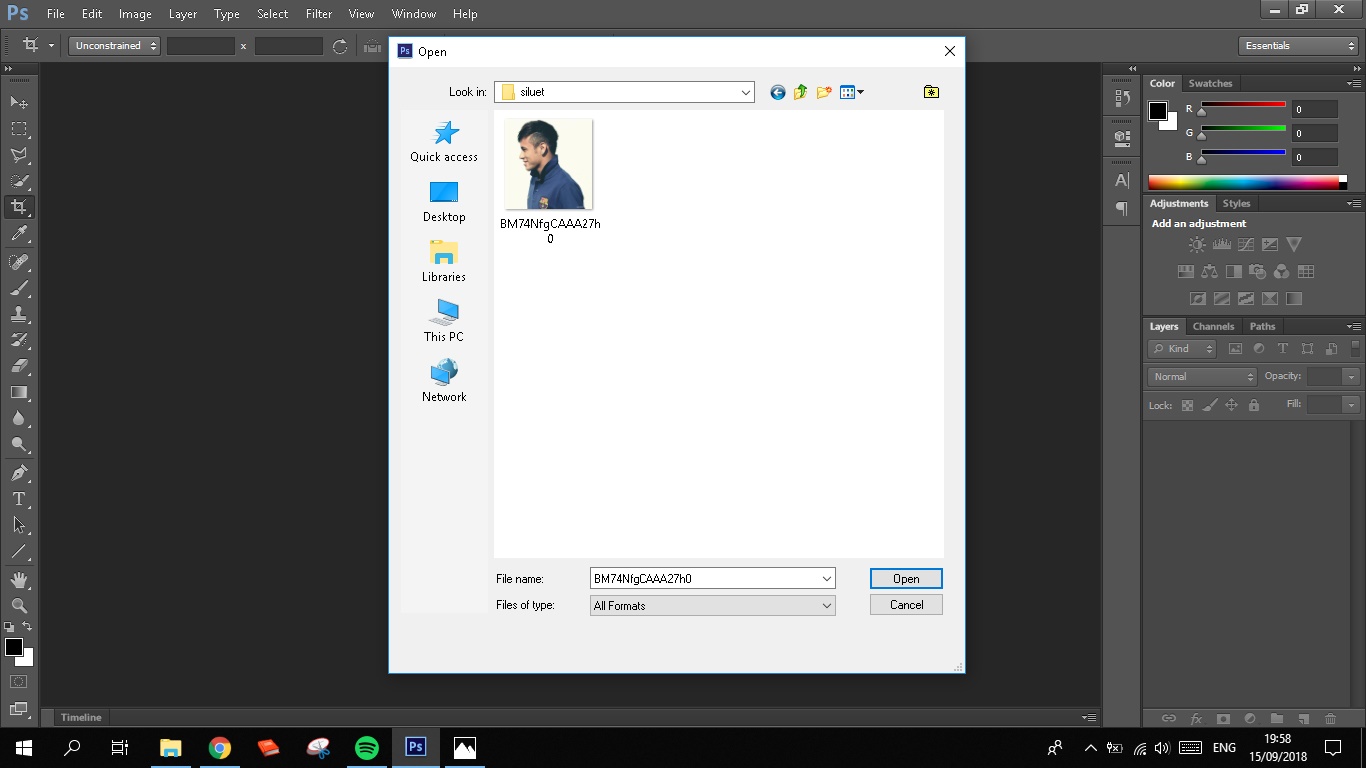Toggle lock transparent pixels
This screenshot has height=768, width=1366.
pyautogui.click(x=1187, y=405)
